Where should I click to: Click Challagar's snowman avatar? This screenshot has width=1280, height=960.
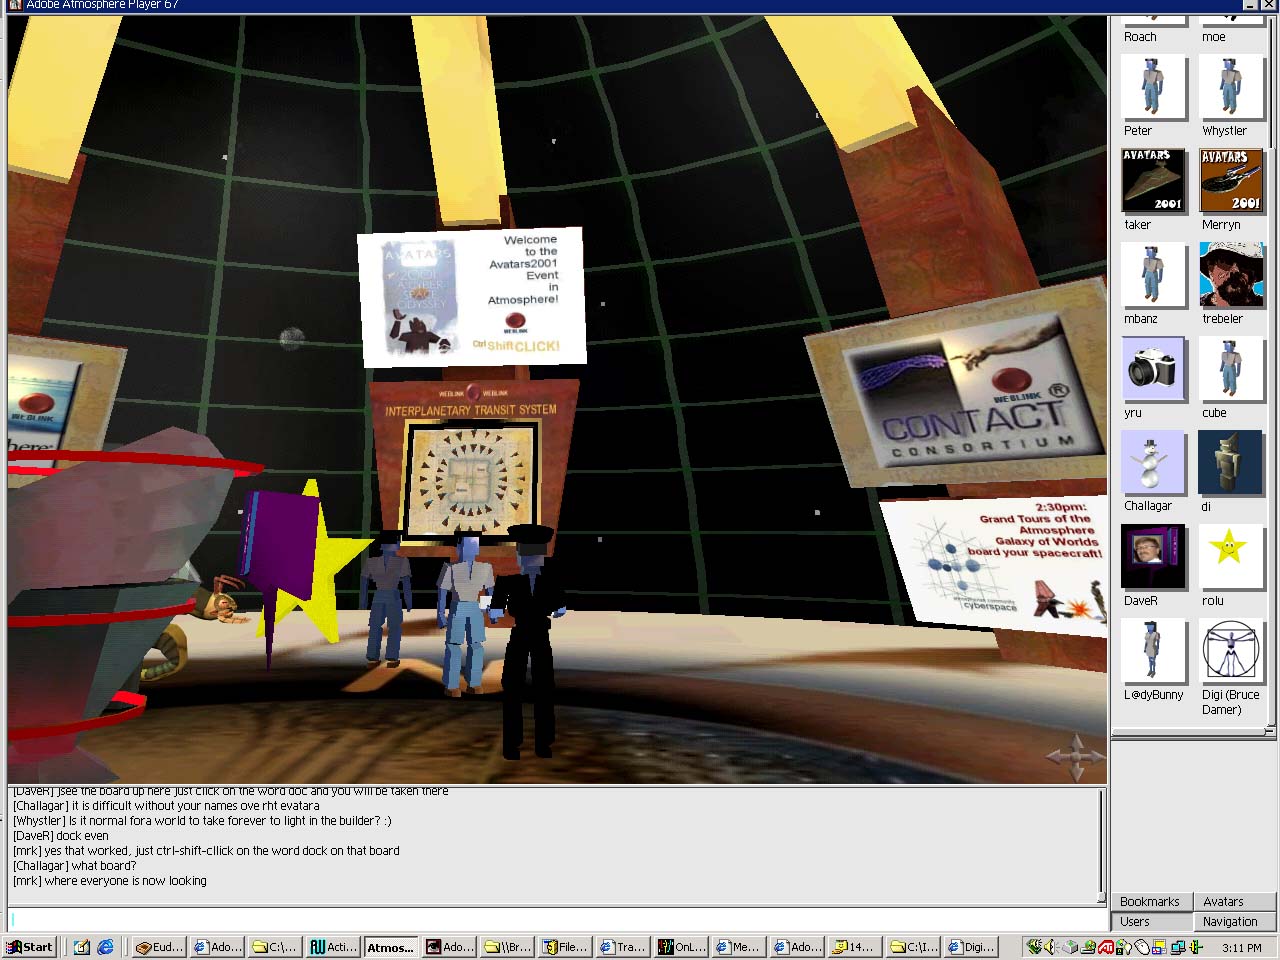[1153, 463]
